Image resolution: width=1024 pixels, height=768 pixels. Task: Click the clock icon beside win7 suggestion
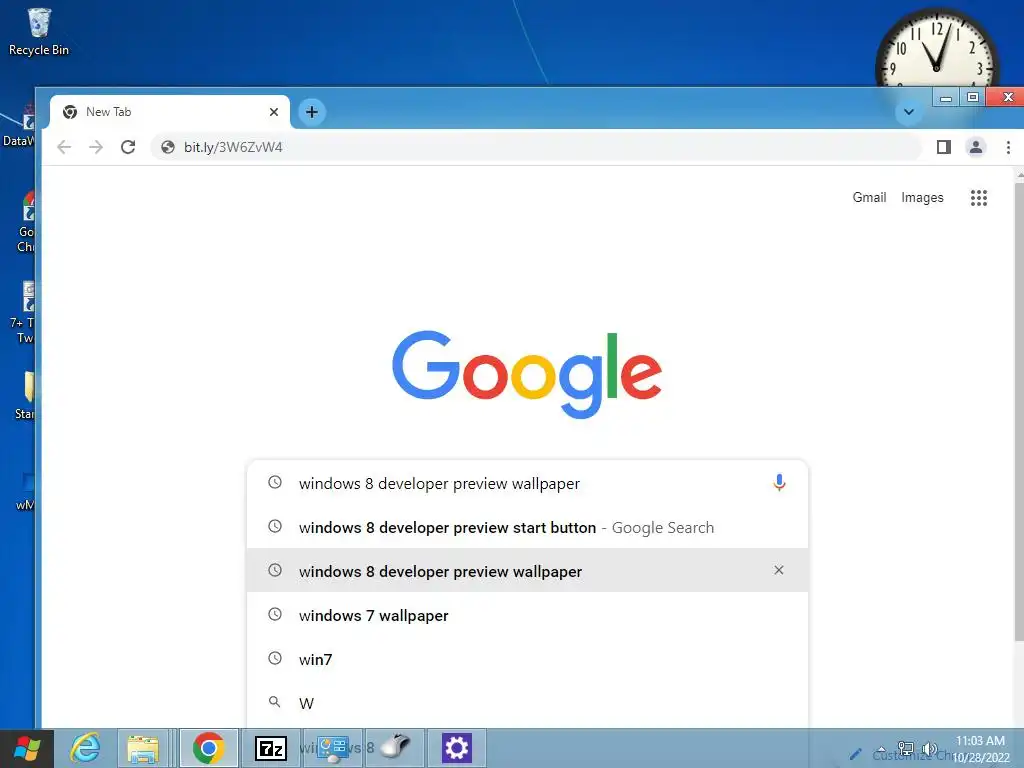[275, 658]
